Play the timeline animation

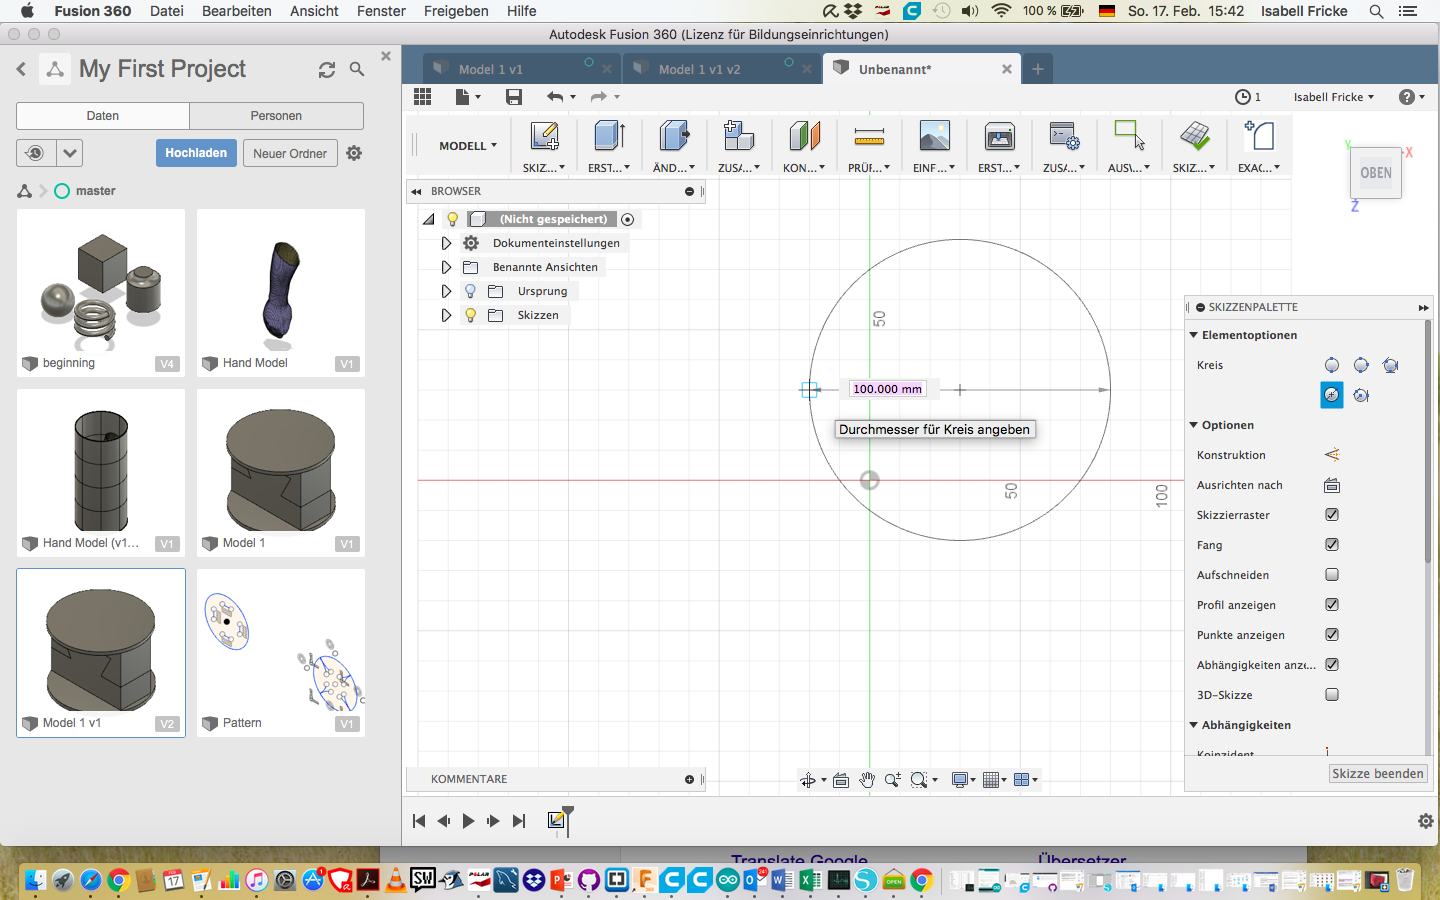tap(468, 821)
